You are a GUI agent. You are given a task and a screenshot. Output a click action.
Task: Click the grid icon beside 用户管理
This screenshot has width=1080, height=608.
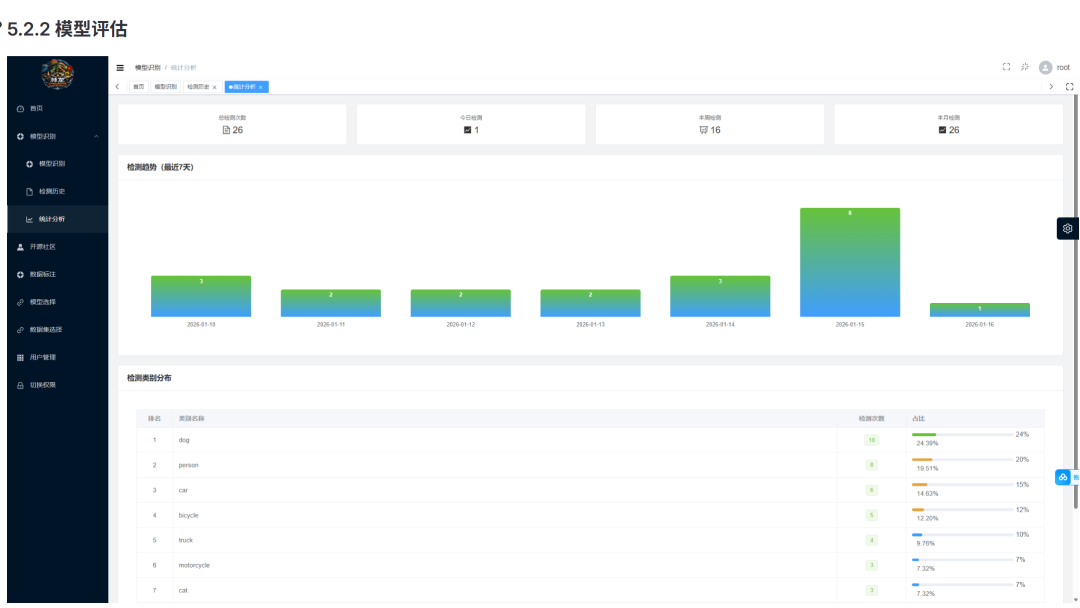tap(20, 357)
